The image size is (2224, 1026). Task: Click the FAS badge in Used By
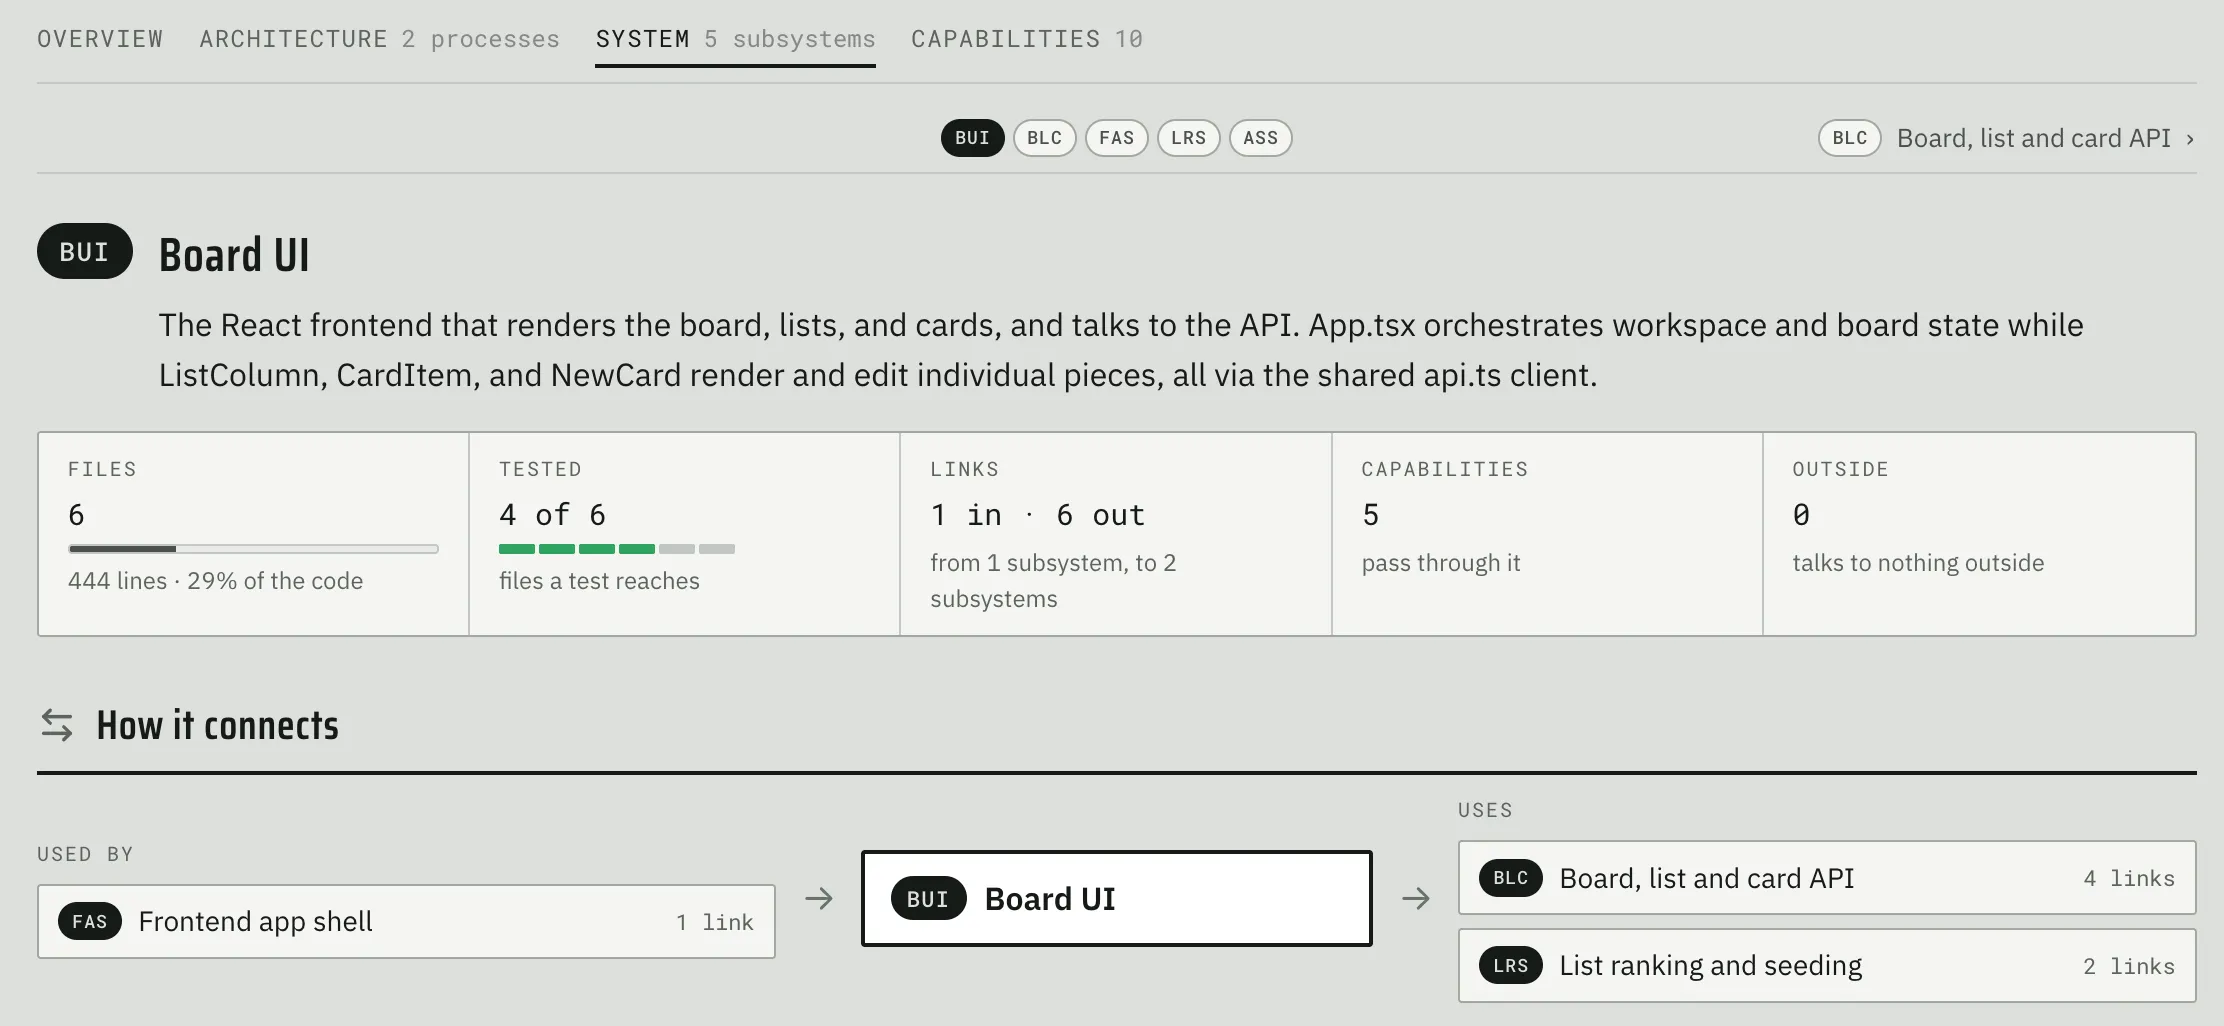pos(90,921)
